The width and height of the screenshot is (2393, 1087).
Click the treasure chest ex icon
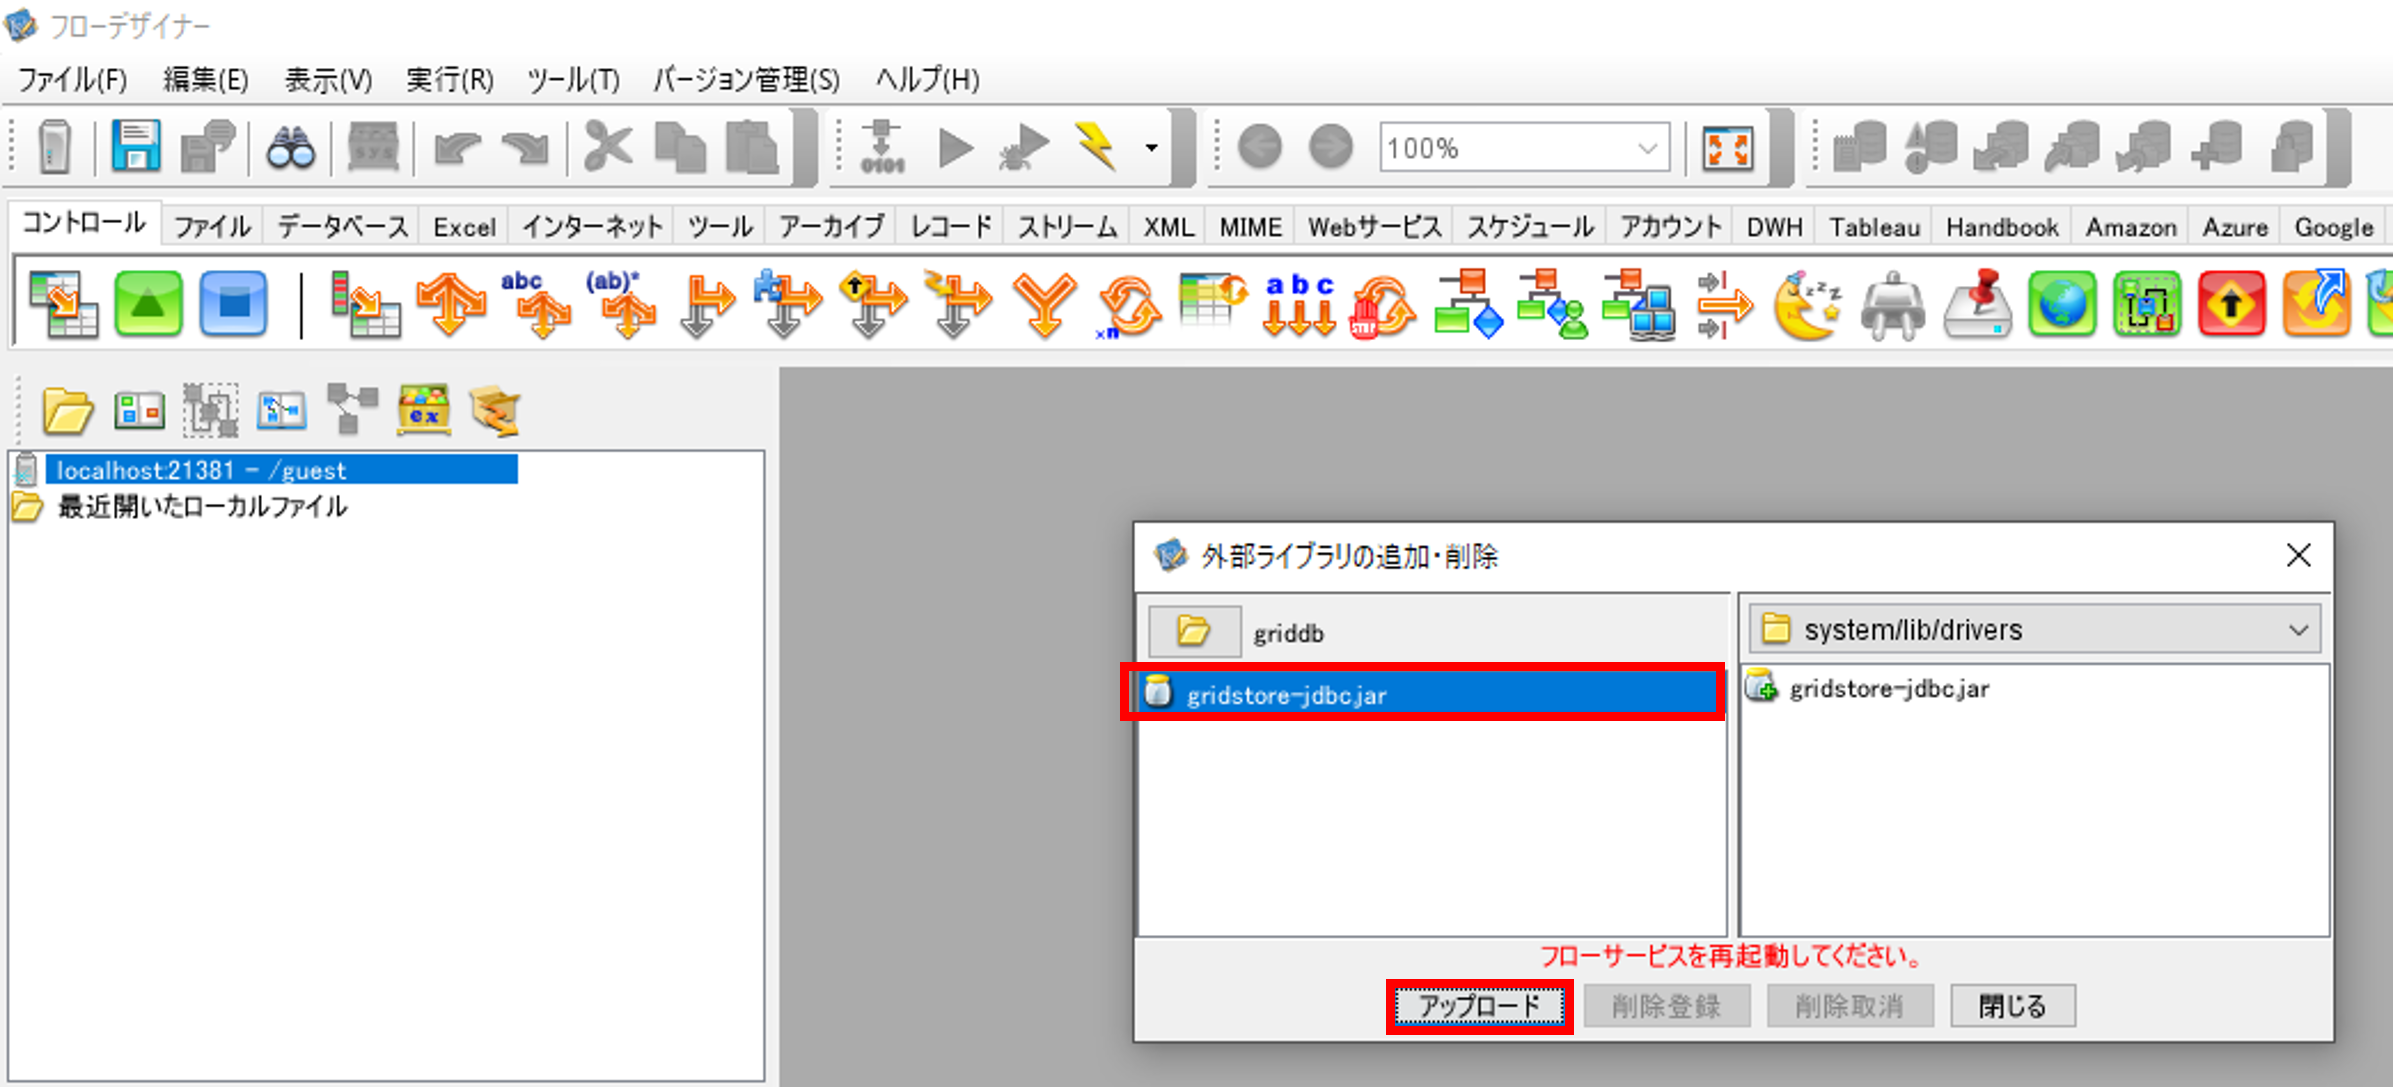point(424,410)
